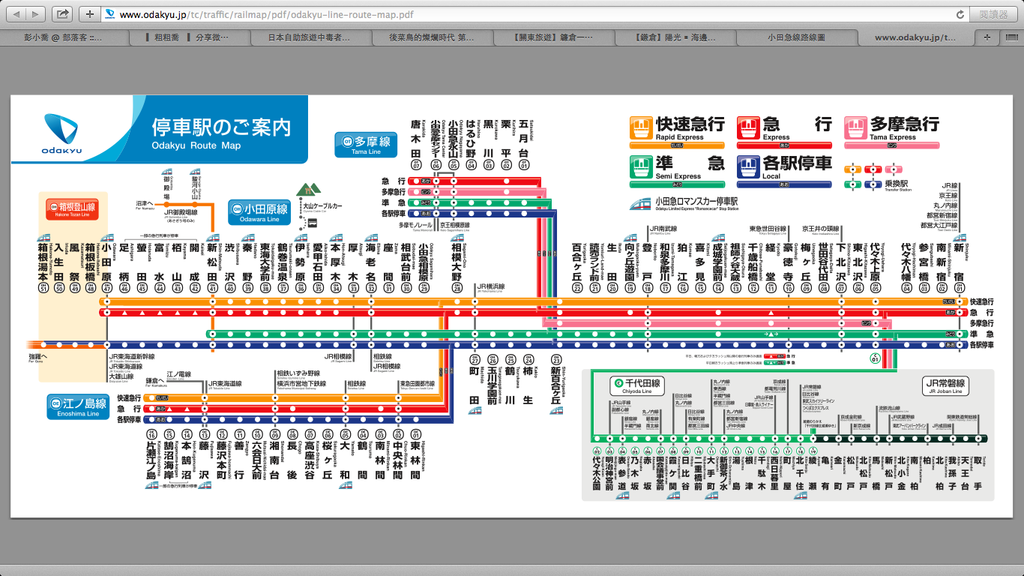
Task: Switch to the 【鎌倉】陽光 海邊 tab
Action: point(676,38)
